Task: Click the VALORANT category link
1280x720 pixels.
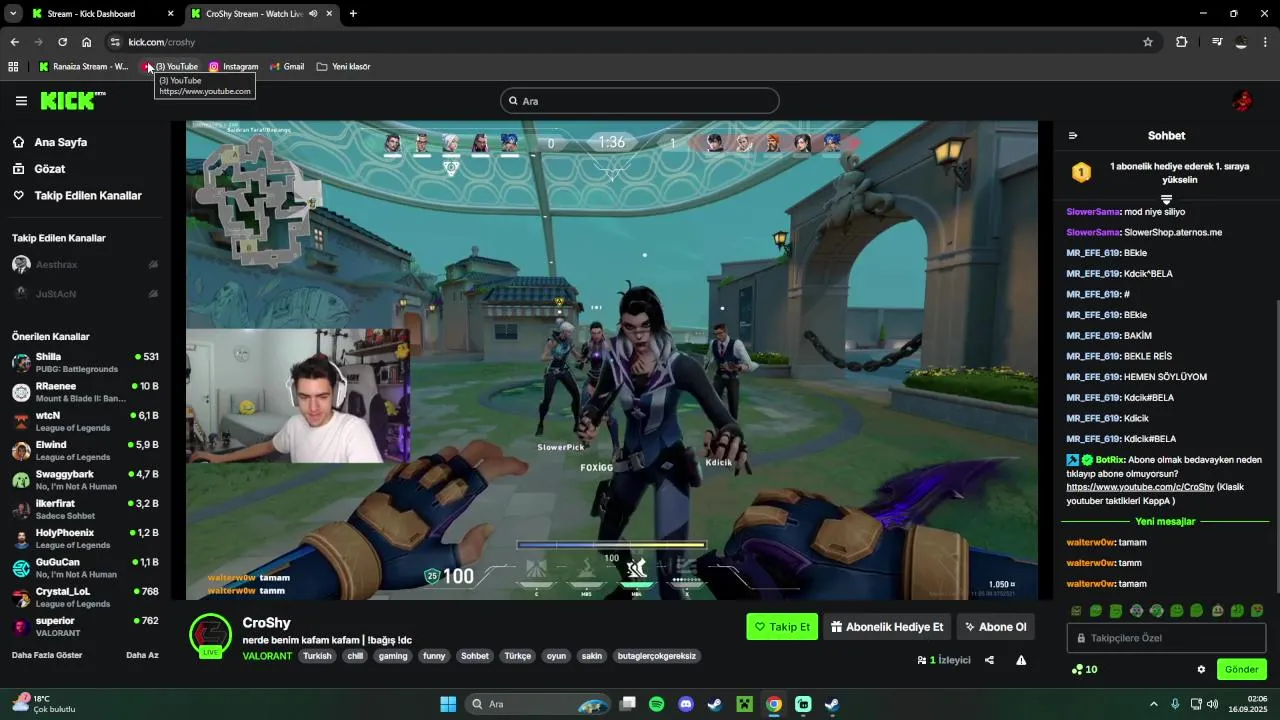Action: (x=267, y=656)
